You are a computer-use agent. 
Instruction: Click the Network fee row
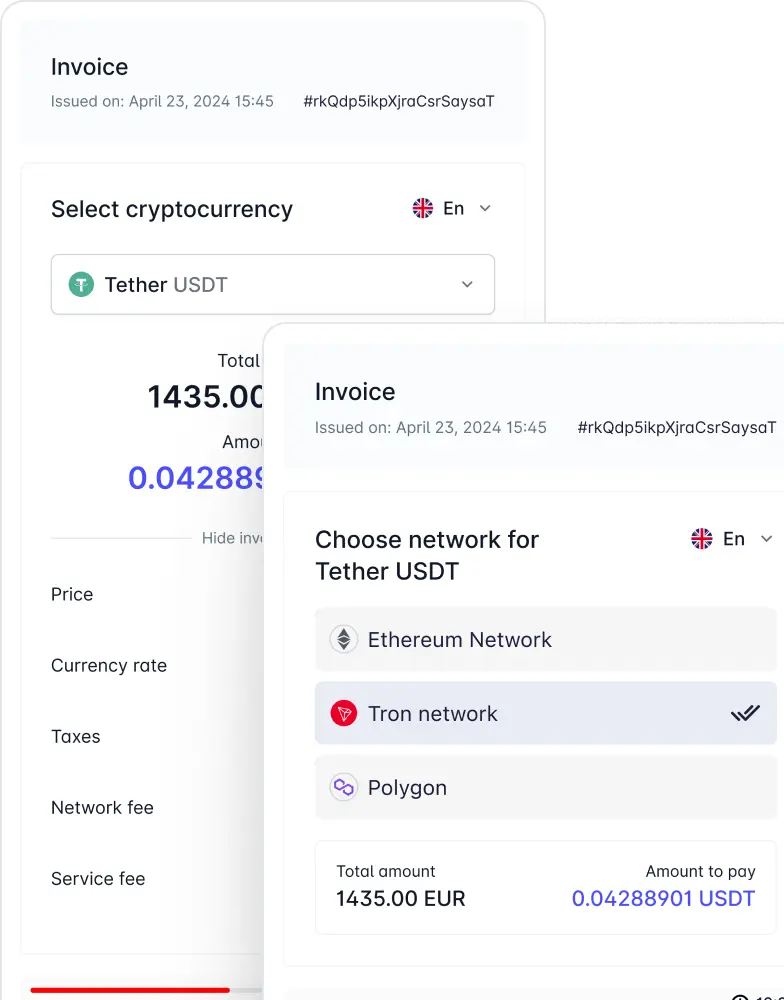coord(102,807)
